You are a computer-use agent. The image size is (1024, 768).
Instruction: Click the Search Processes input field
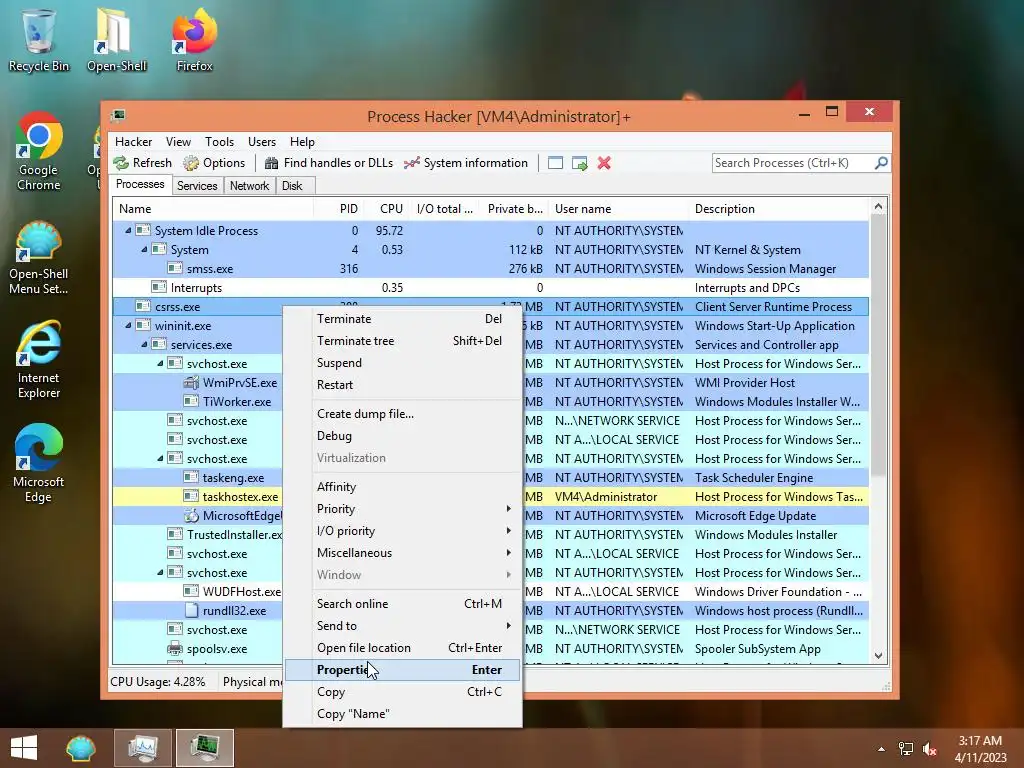click(793, 163)
